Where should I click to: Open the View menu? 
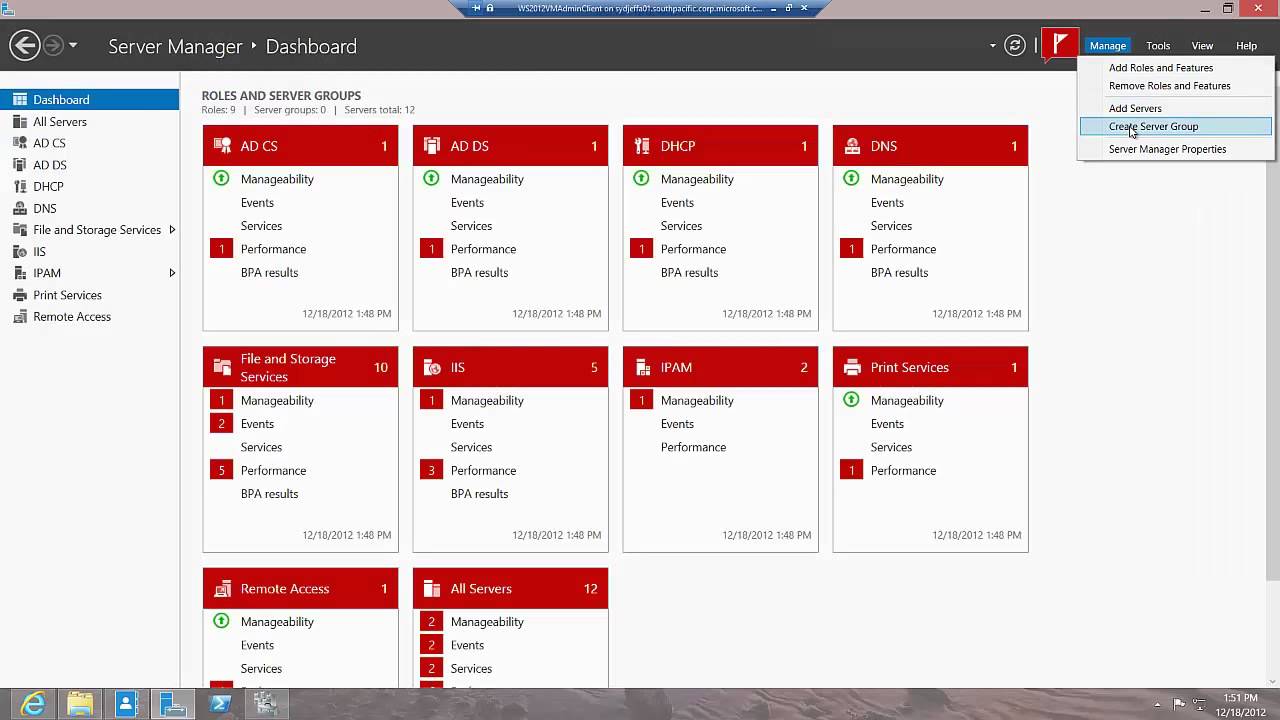(x=1202, y=46)
